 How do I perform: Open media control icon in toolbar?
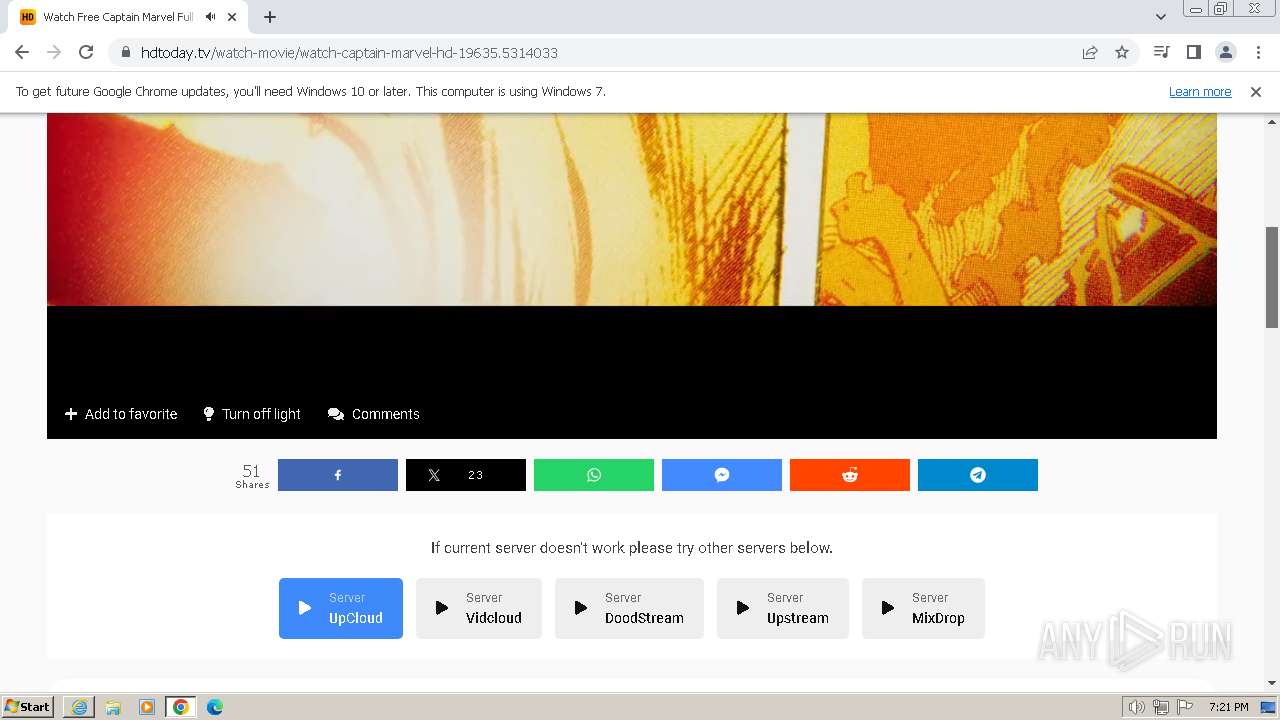click(x=1161, y=52)
